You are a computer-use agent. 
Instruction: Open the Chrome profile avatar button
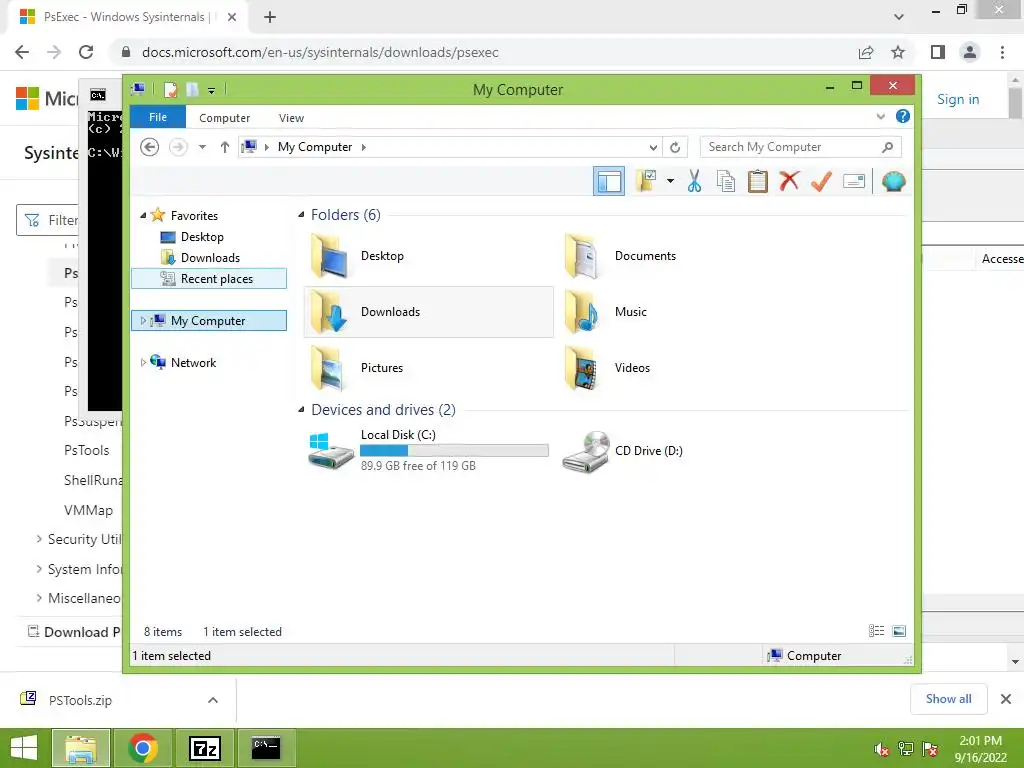(x=970, y=52)
